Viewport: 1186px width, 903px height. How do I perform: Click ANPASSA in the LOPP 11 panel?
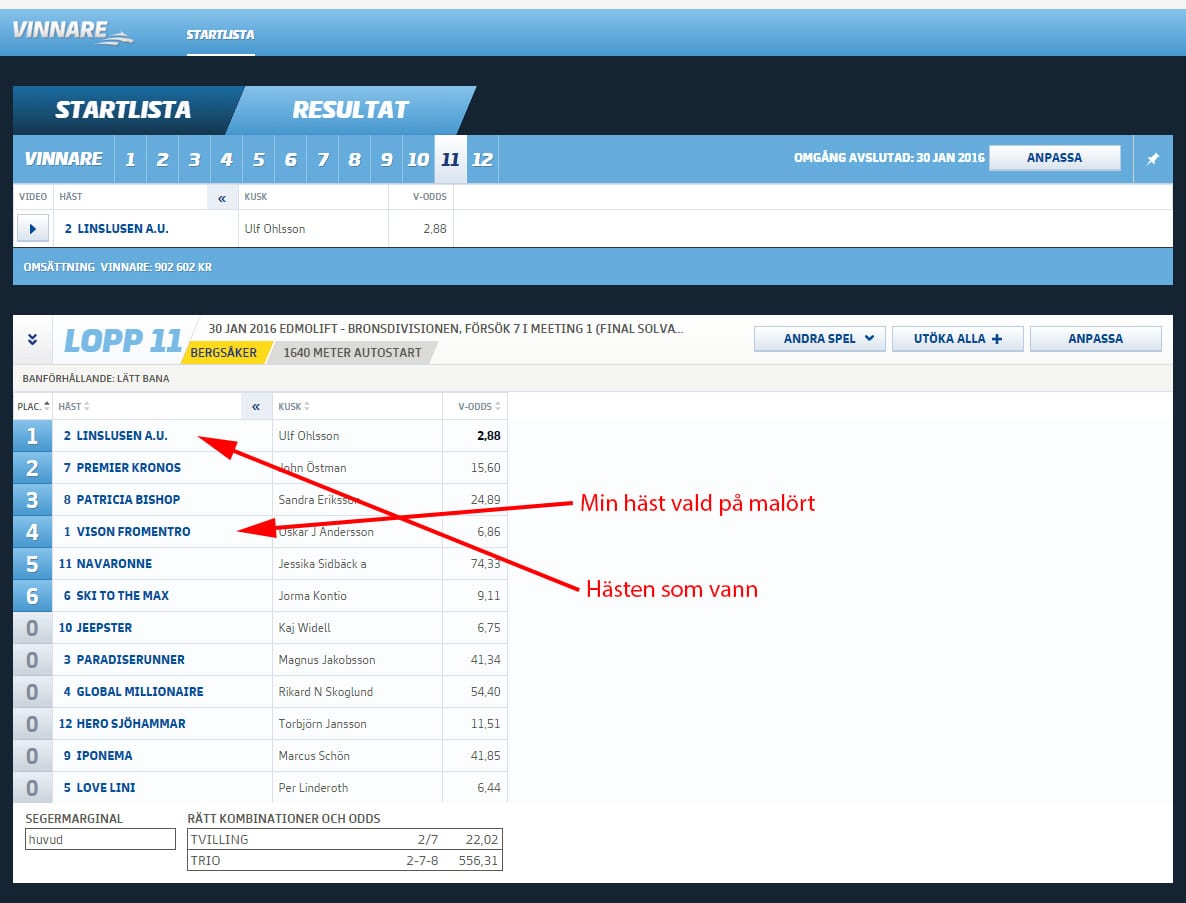pos(1095,339)
